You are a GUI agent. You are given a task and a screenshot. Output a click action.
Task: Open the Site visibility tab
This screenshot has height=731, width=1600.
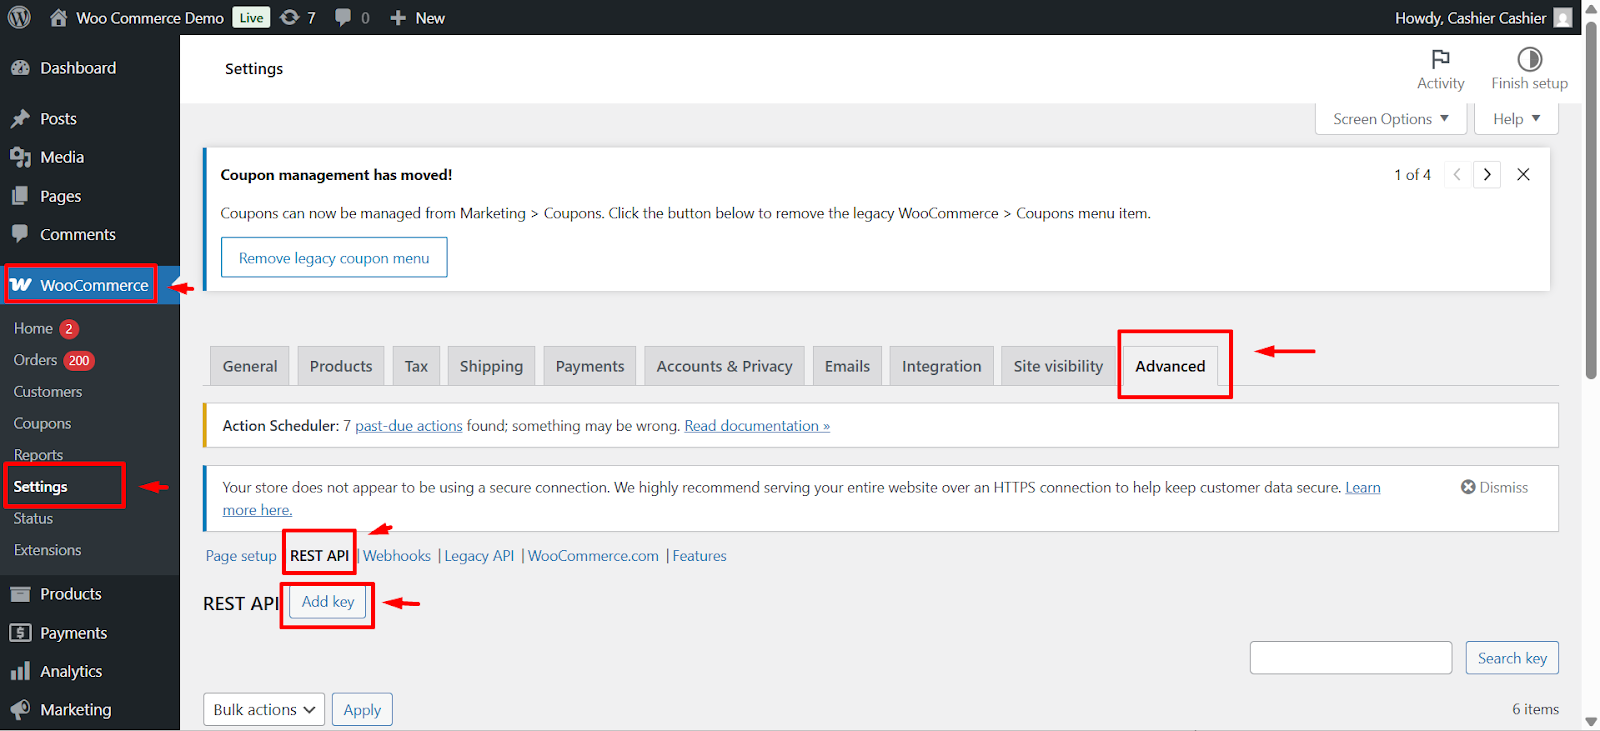coord(1058,366)
